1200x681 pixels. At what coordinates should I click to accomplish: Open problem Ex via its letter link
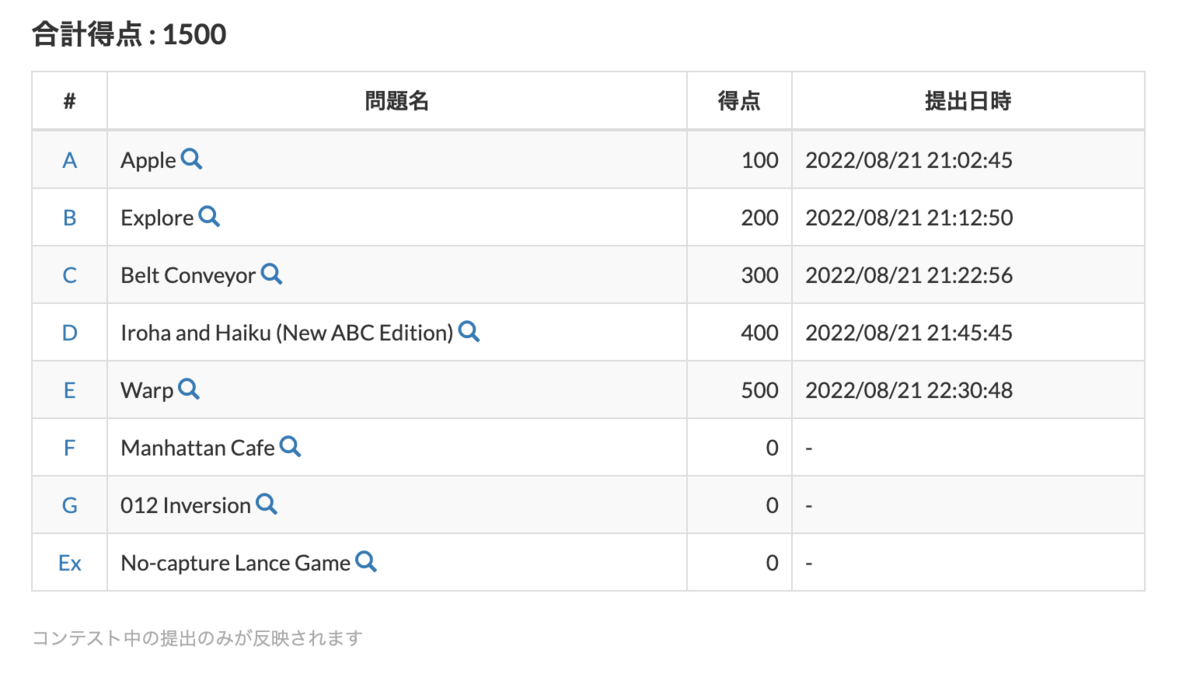(69, 562)
